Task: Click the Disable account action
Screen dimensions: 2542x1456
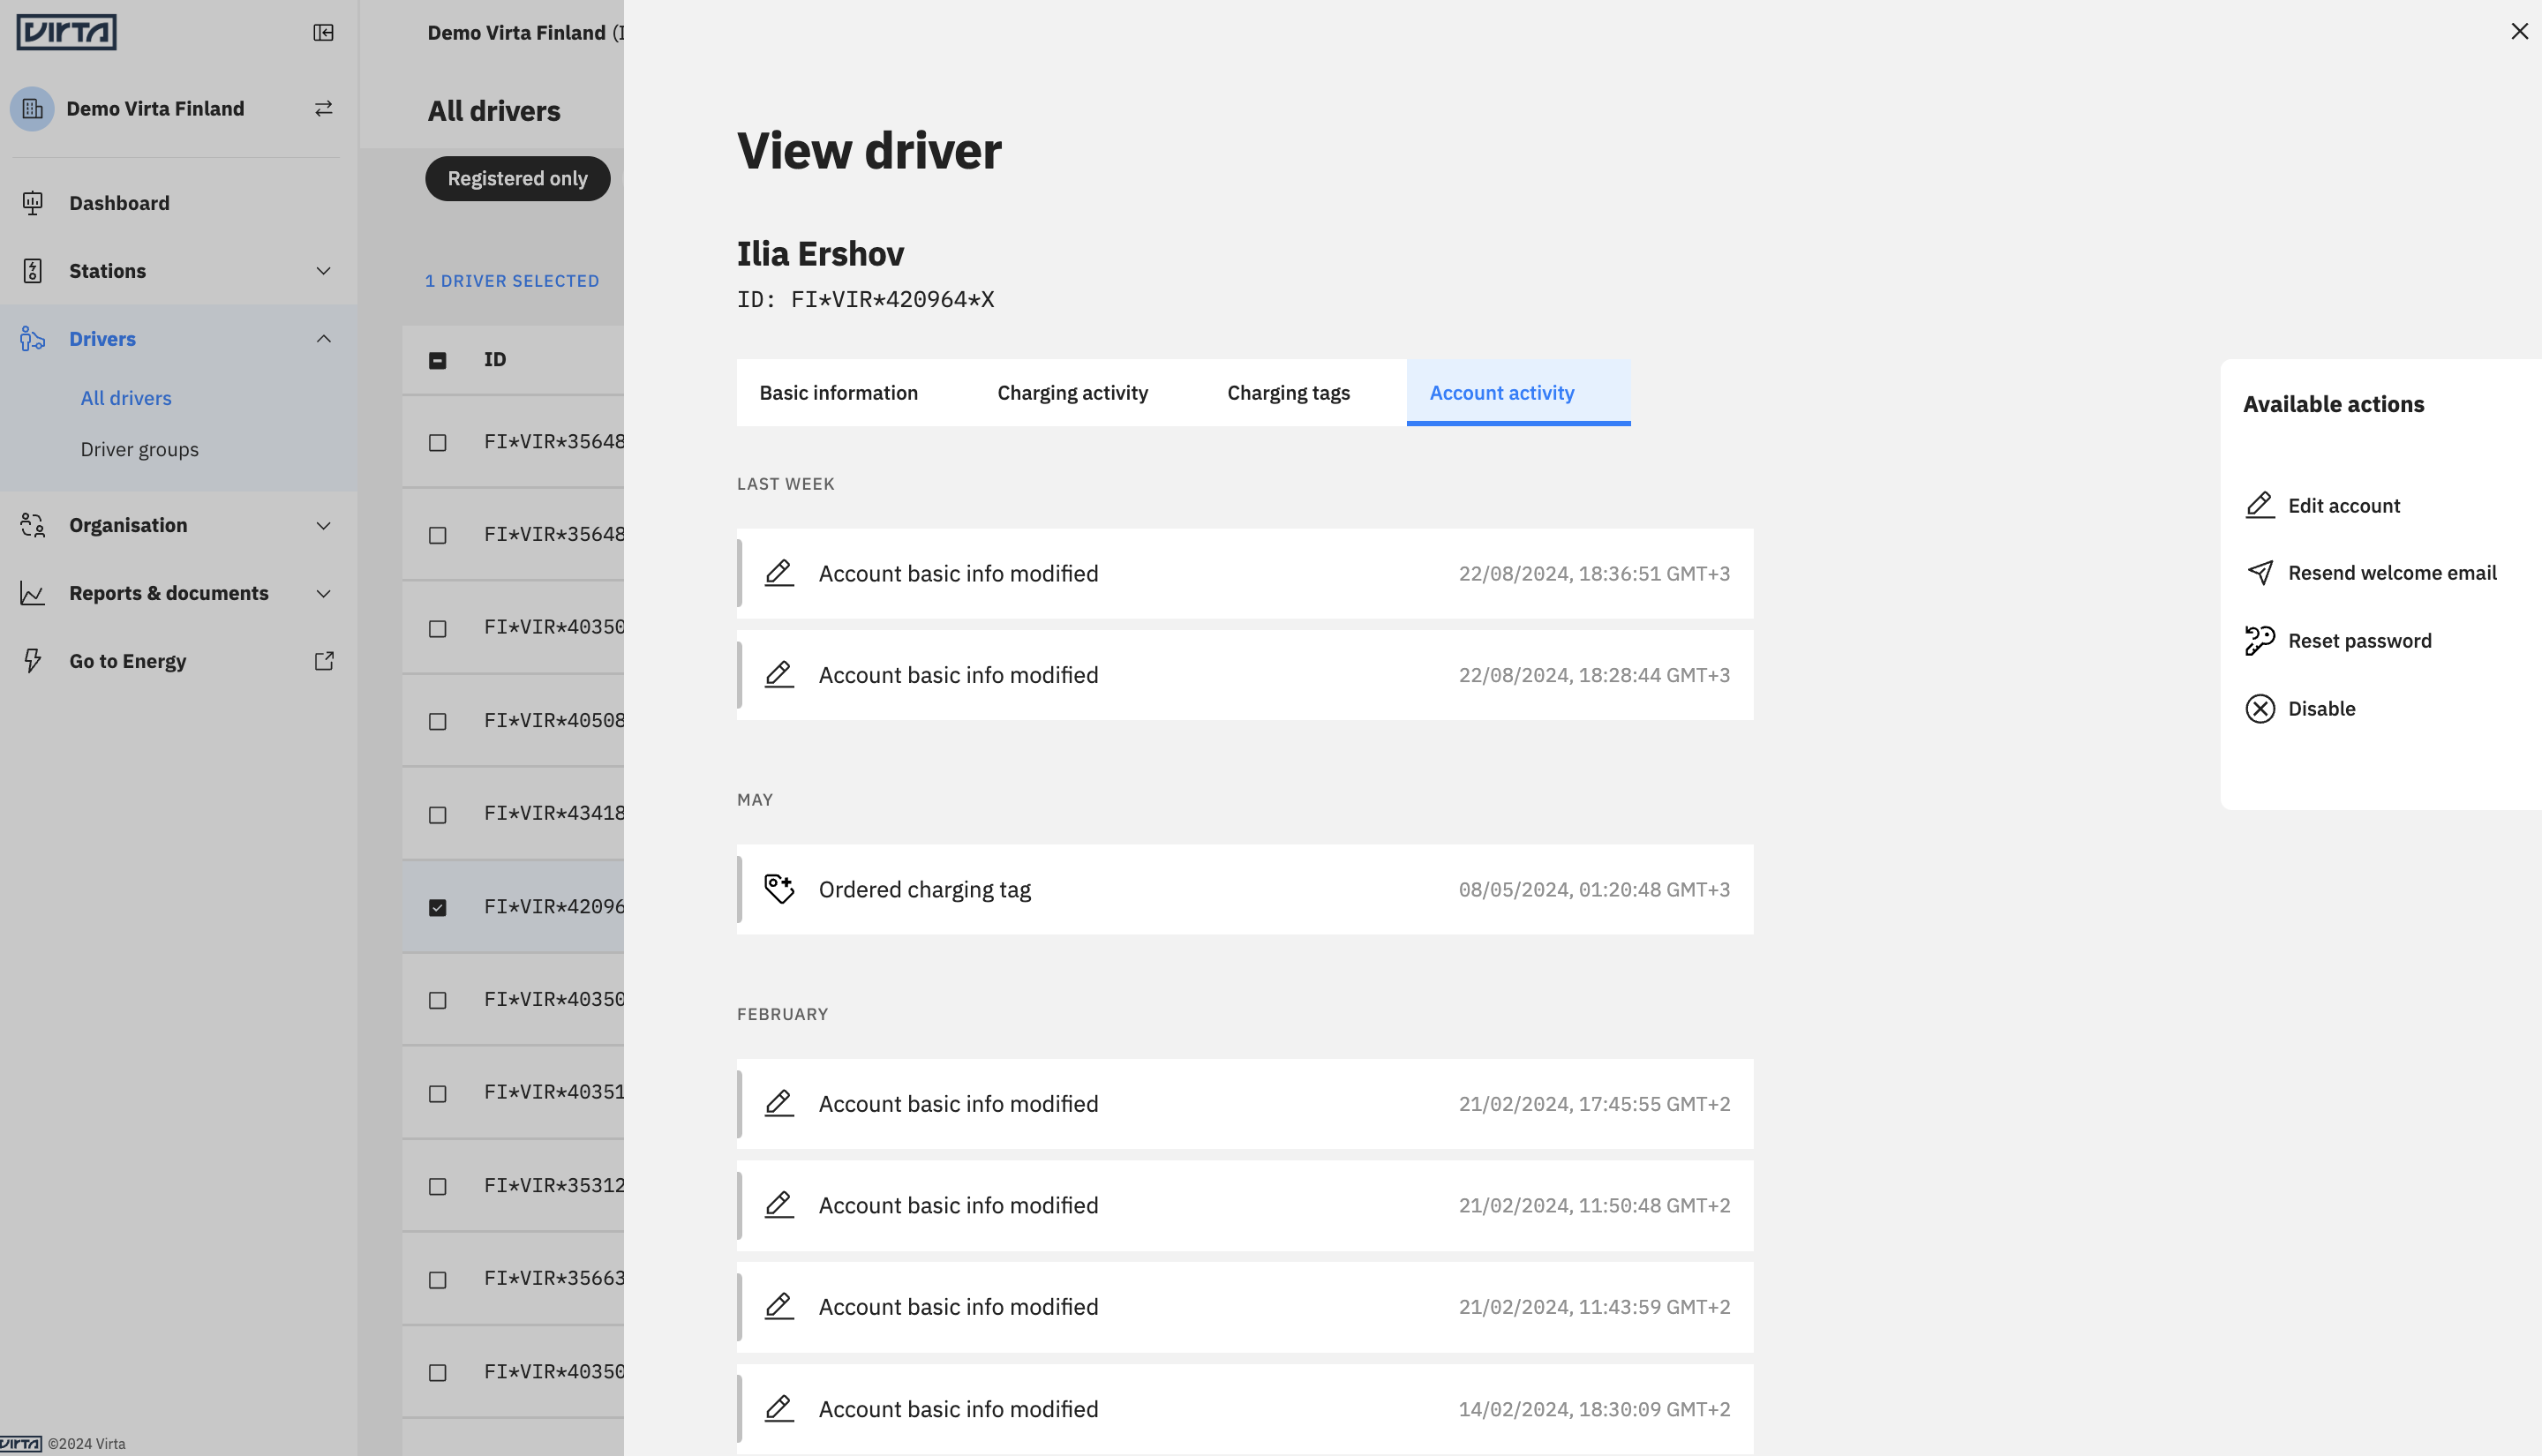Action: tap(2321, 708)
